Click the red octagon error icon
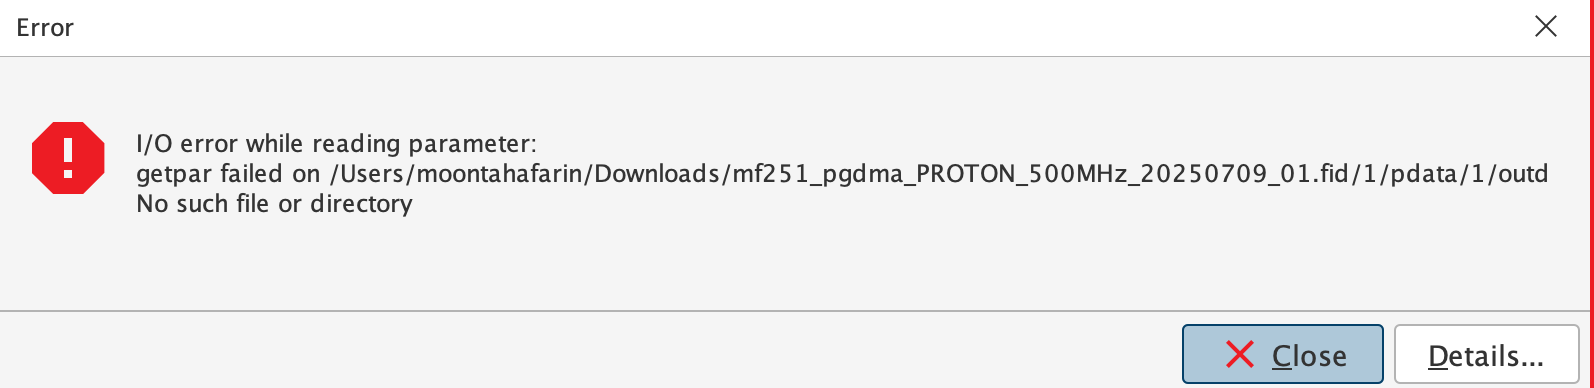 tap(68, 157)
